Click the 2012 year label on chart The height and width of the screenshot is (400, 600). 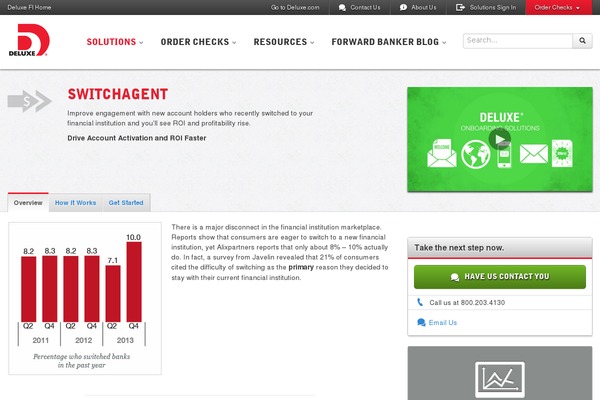[x=83, y=340]
